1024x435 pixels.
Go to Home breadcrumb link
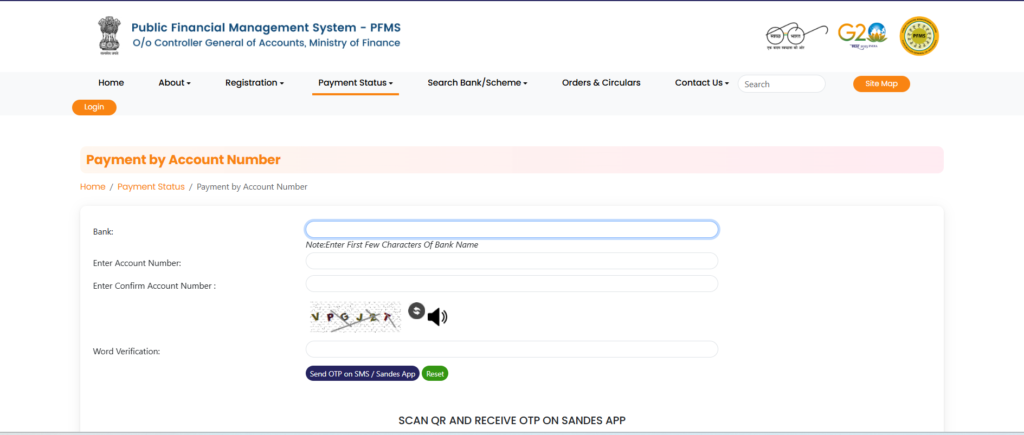[x=93, y=187]
